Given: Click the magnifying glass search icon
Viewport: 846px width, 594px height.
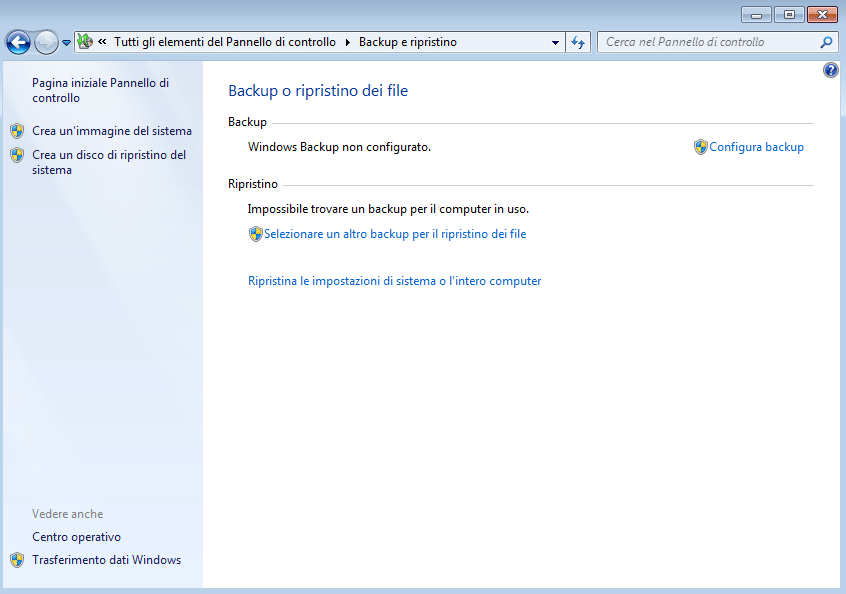Looking at the screenshot, I should [x=826, y=42].
